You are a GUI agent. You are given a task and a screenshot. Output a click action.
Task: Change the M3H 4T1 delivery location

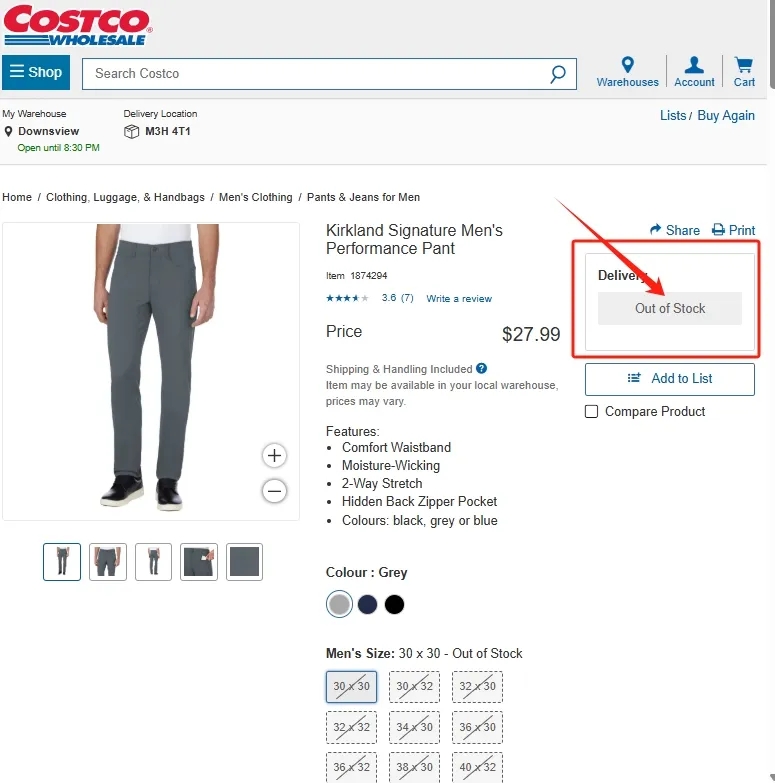click(x=168, y=131)
